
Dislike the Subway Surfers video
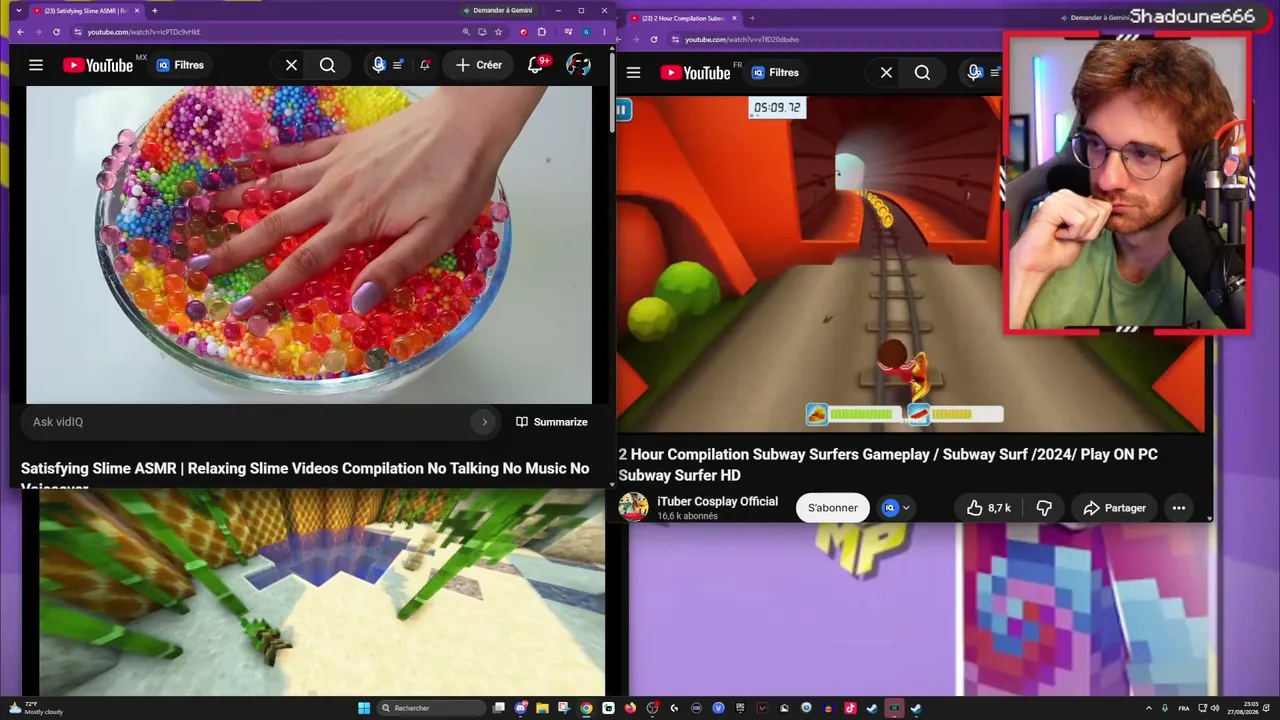point(1044,508)
